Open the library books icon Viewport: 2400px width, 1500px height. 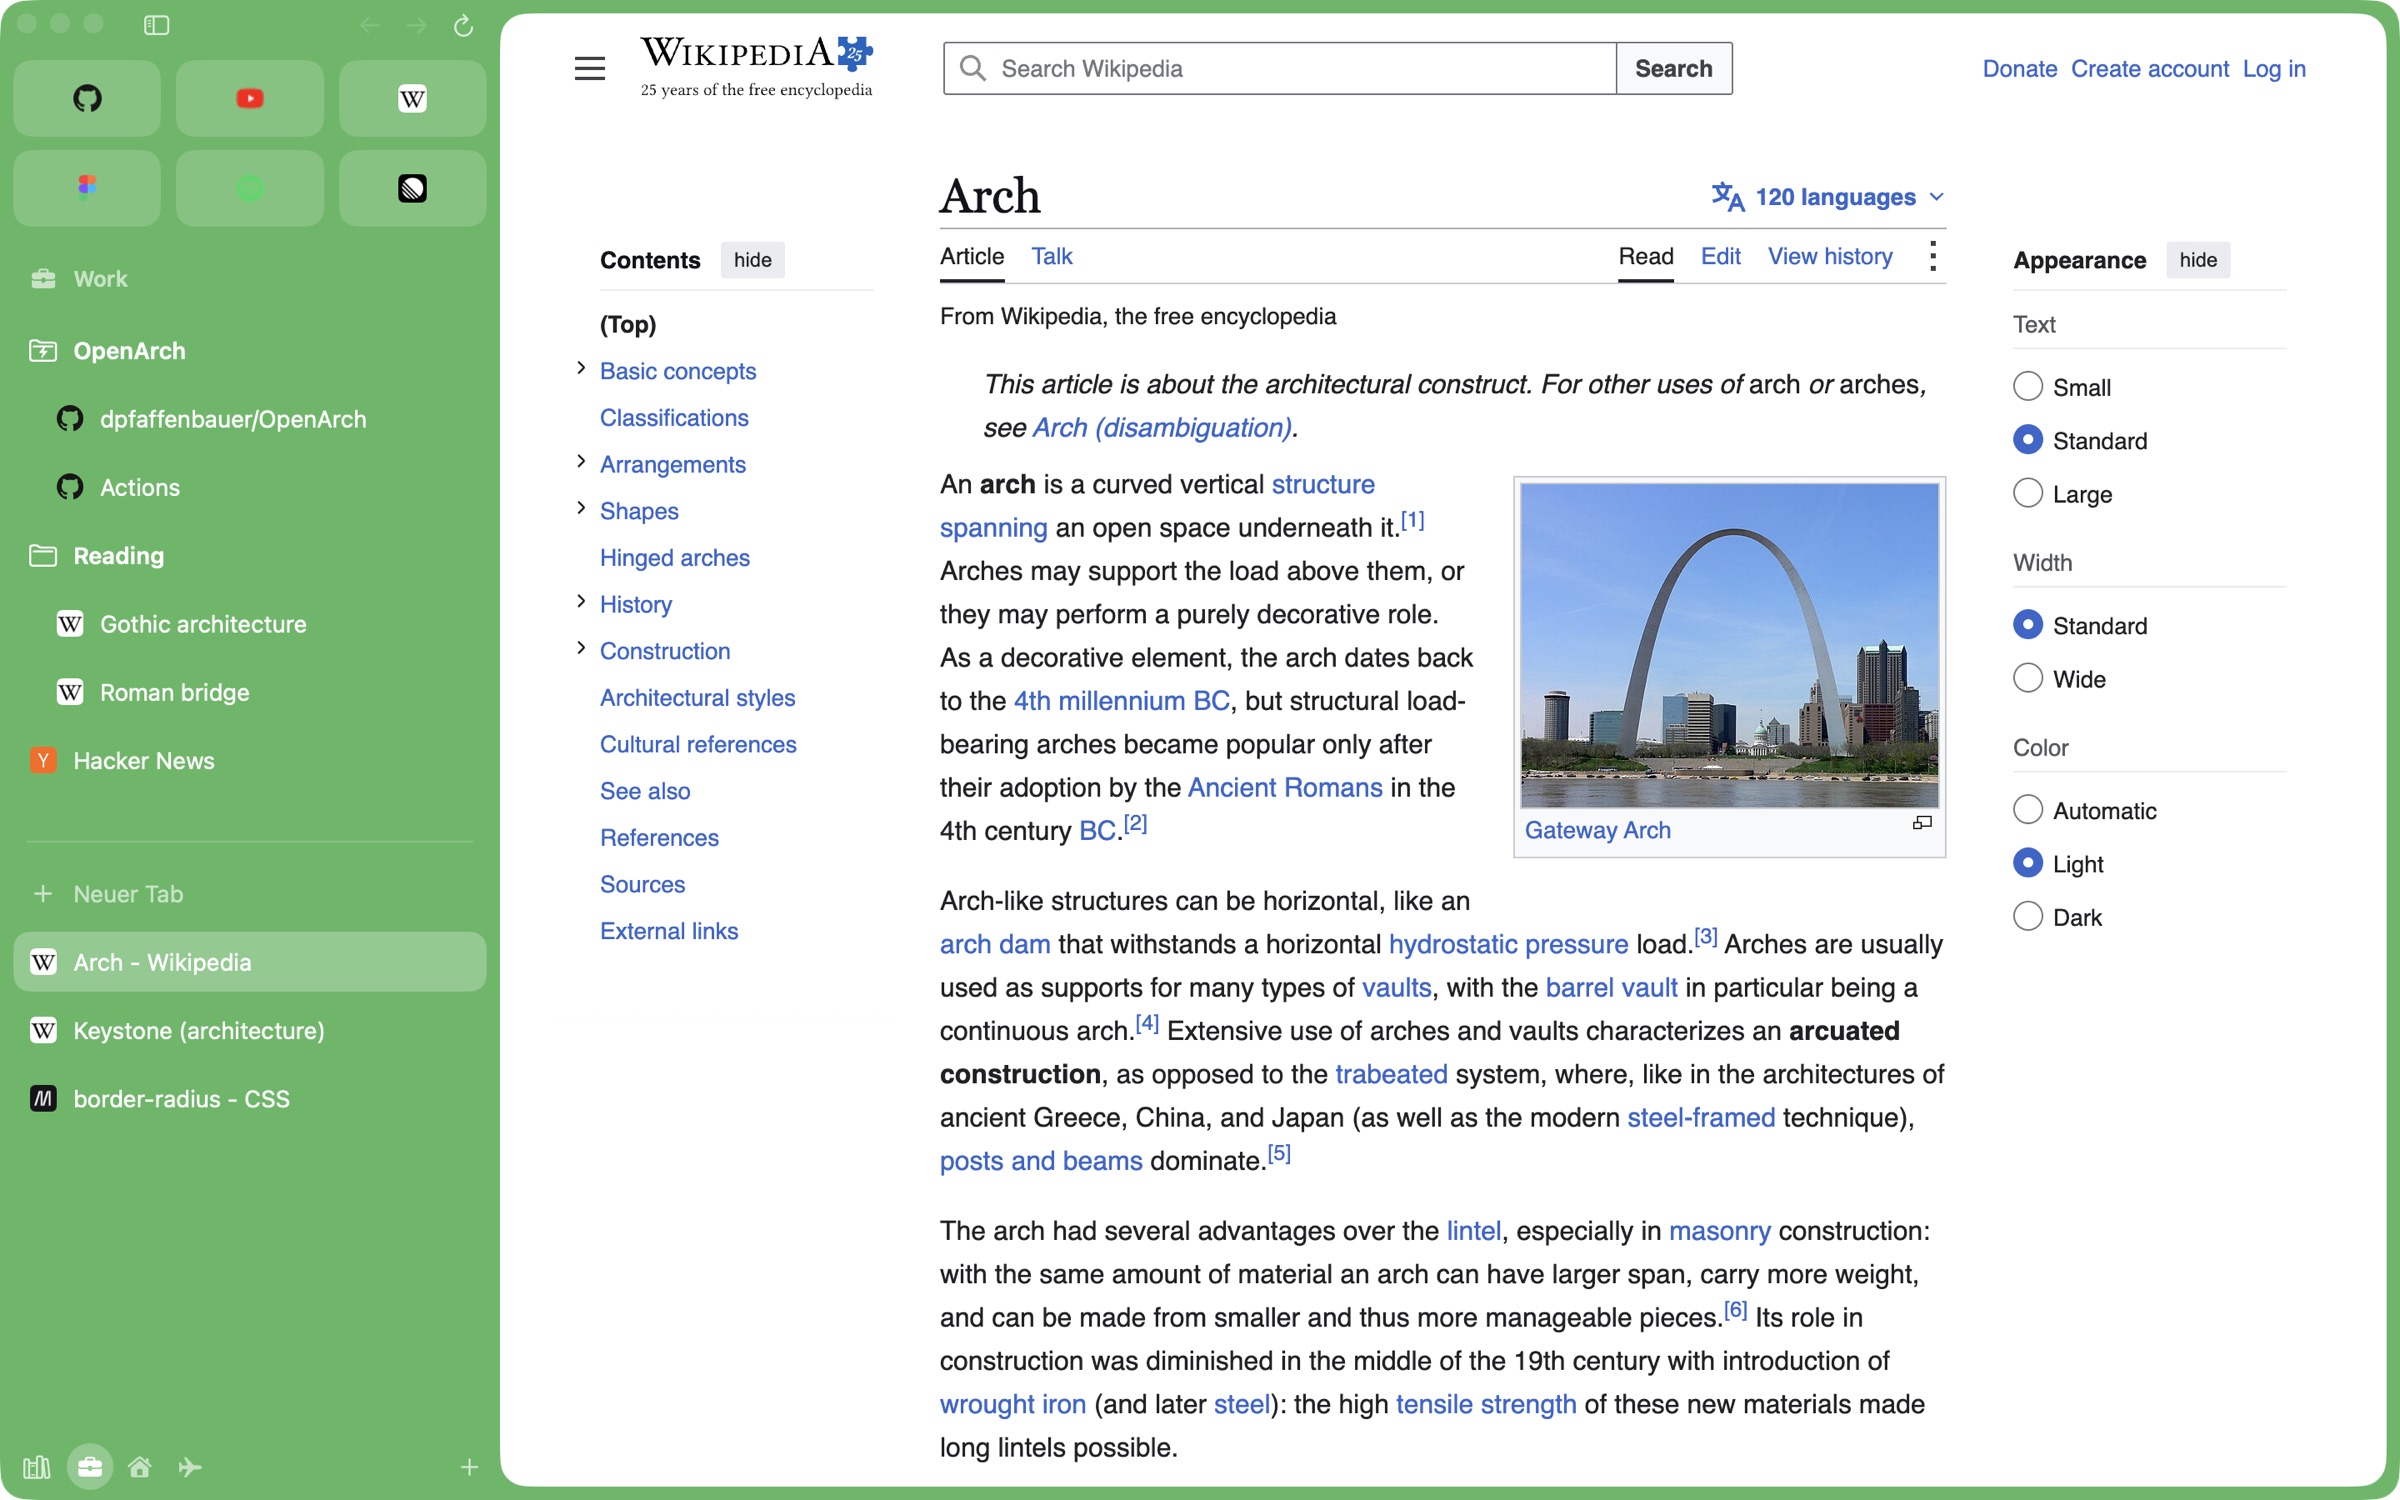pos(36,1467)
